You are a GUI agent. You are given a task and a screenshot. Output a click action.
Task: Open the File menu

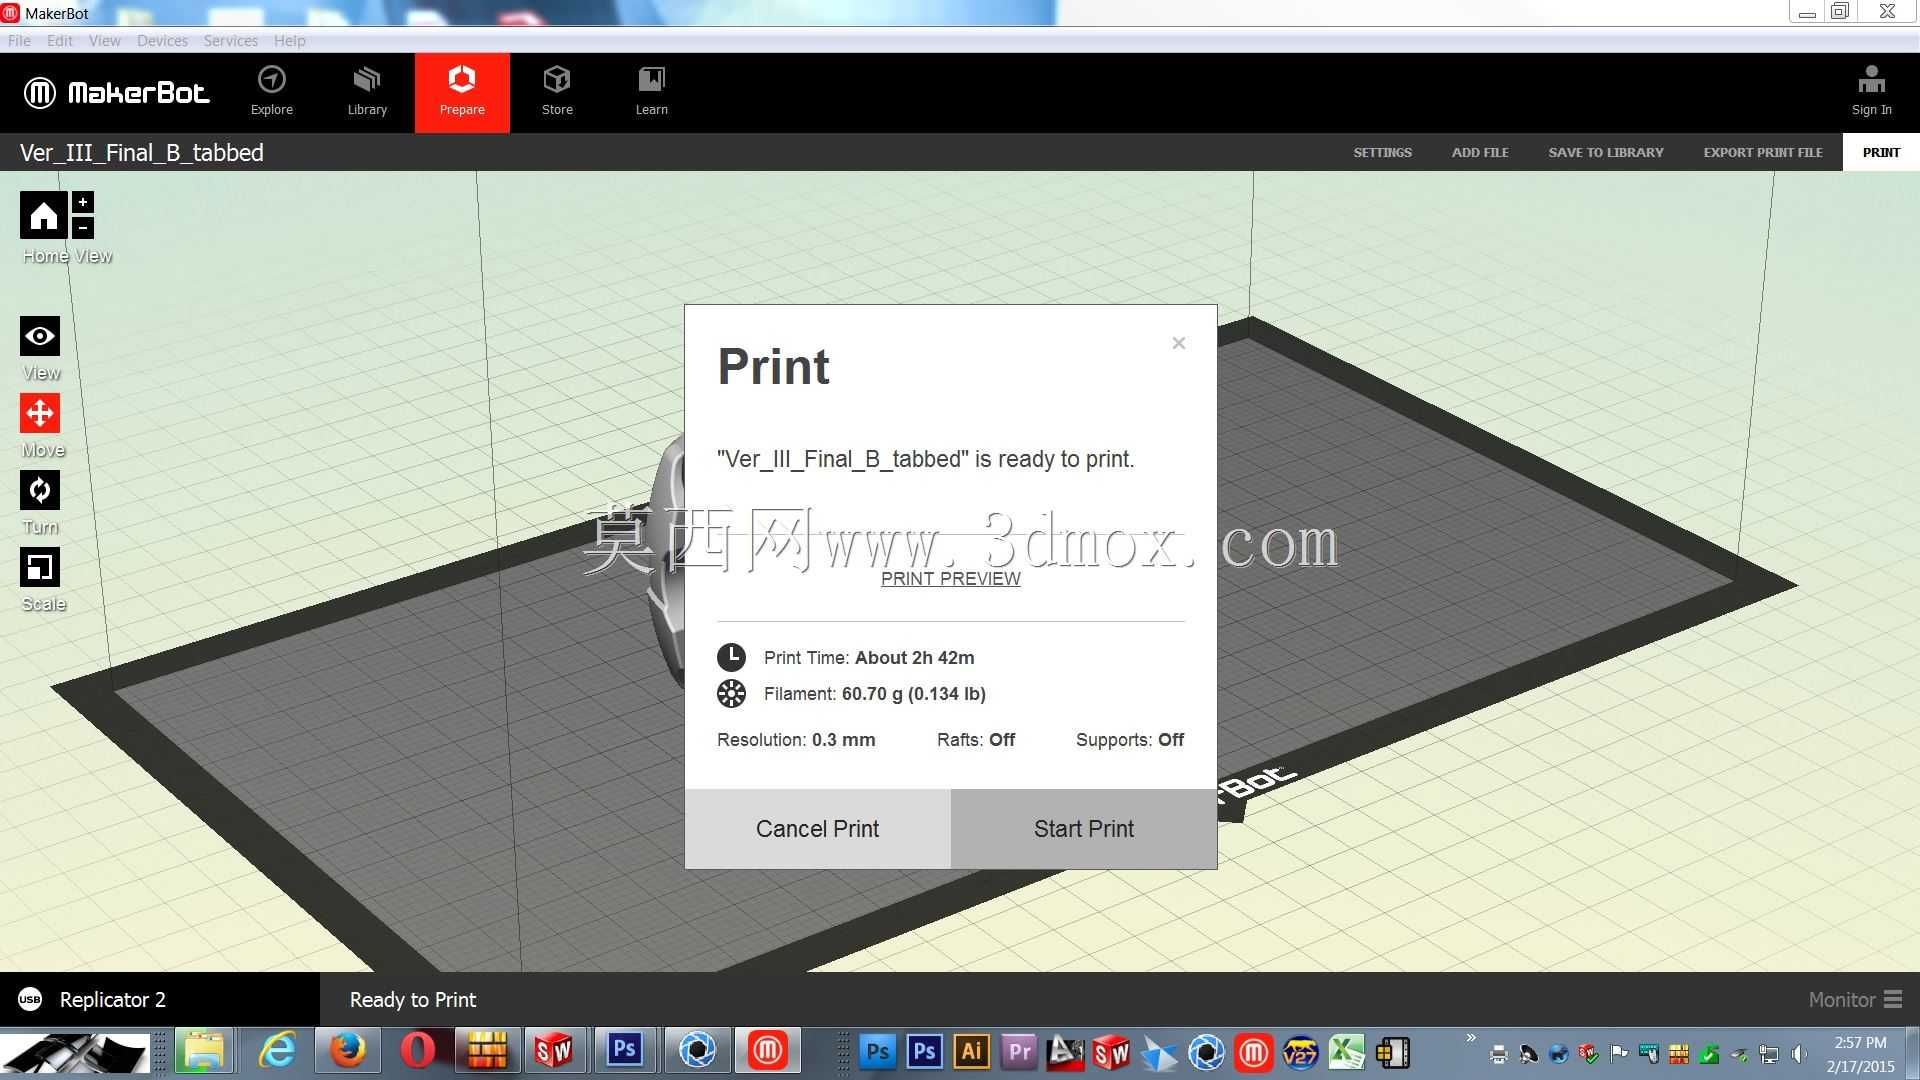point(19,41)
